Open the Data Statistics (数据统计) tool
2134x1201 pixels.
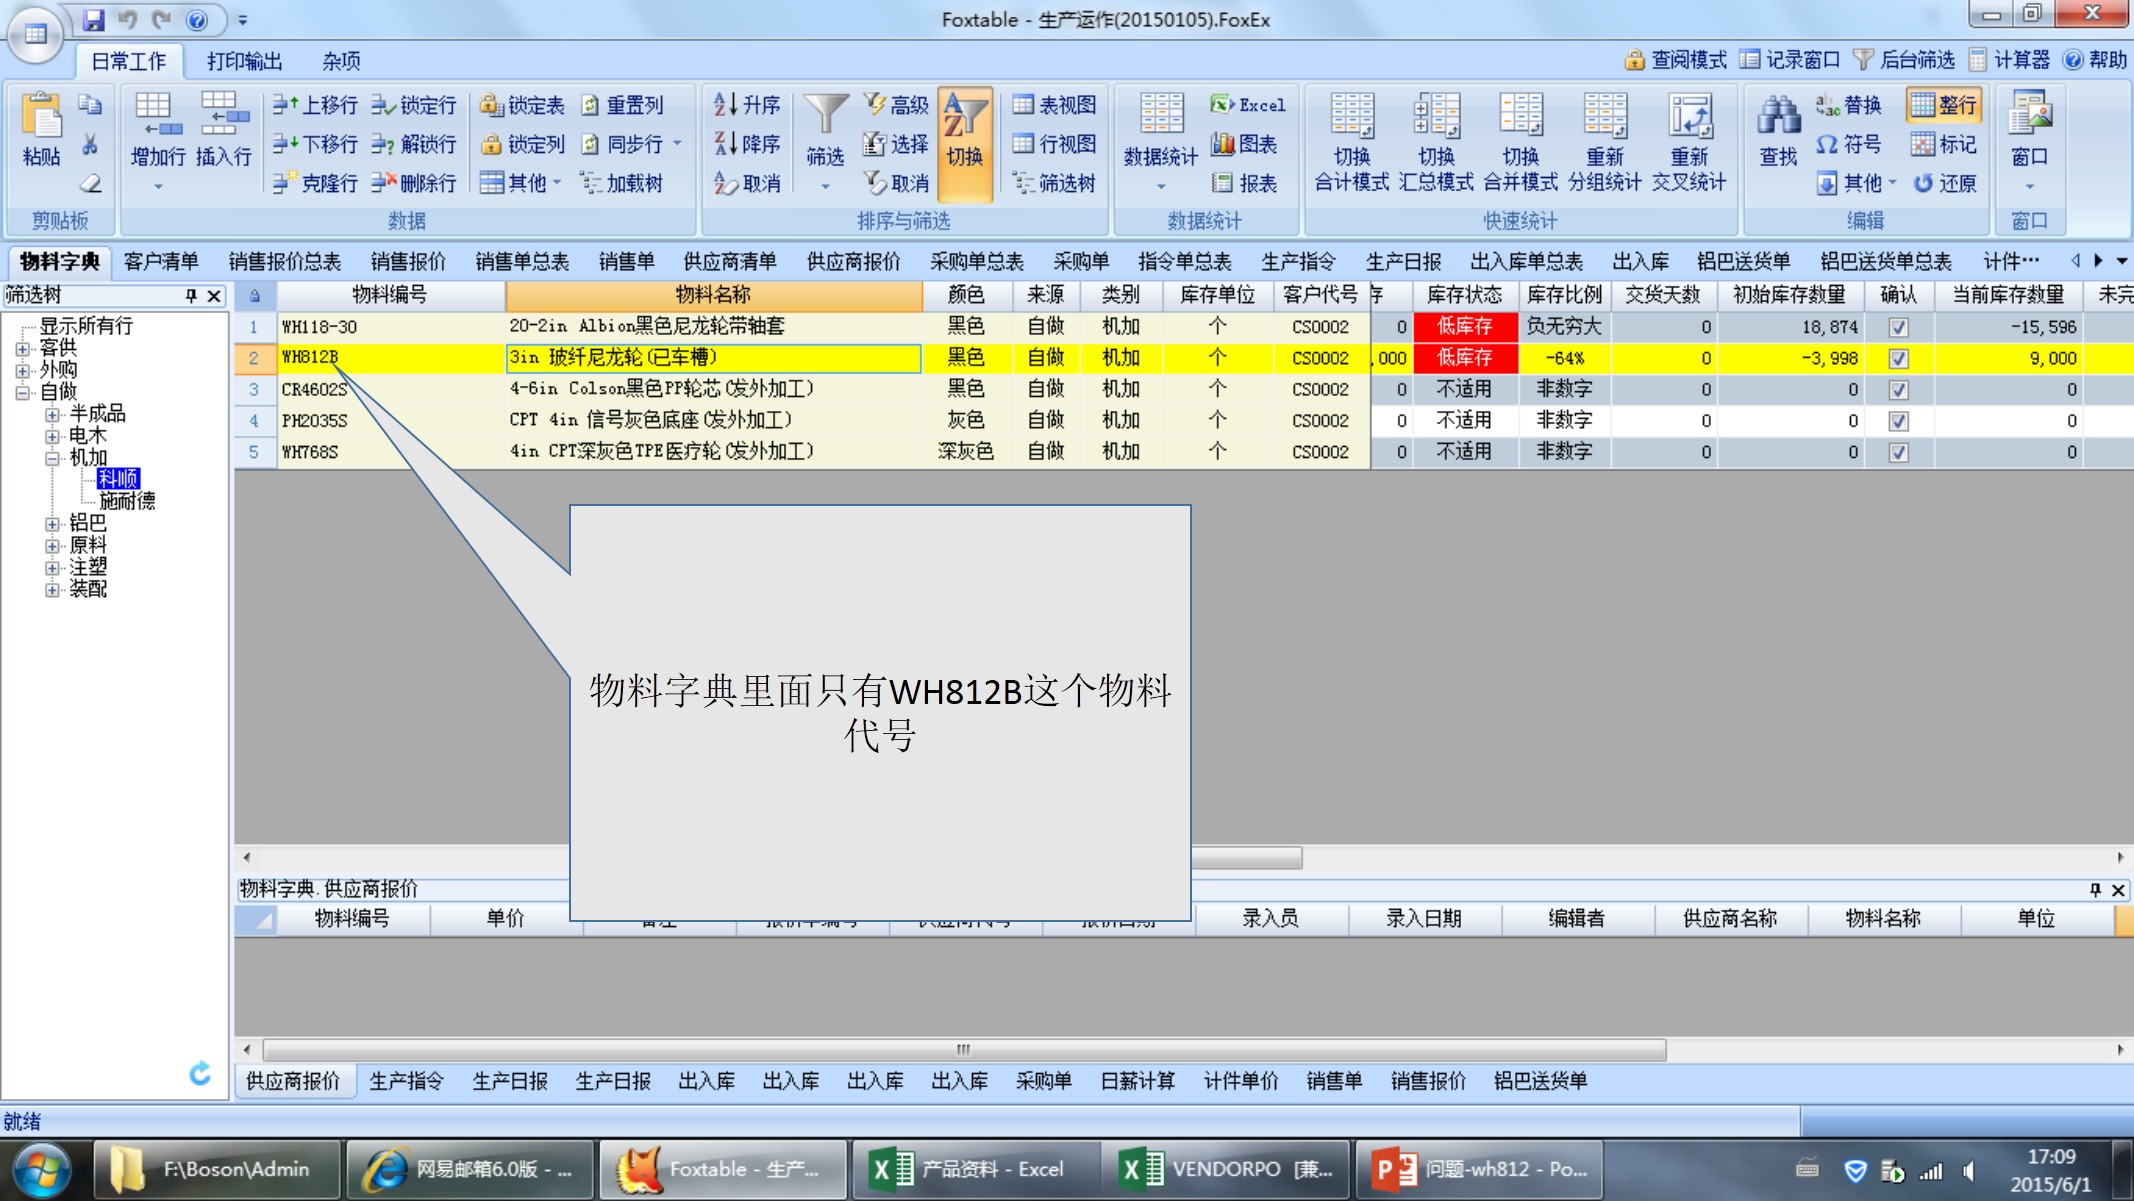coord(1160,130)
